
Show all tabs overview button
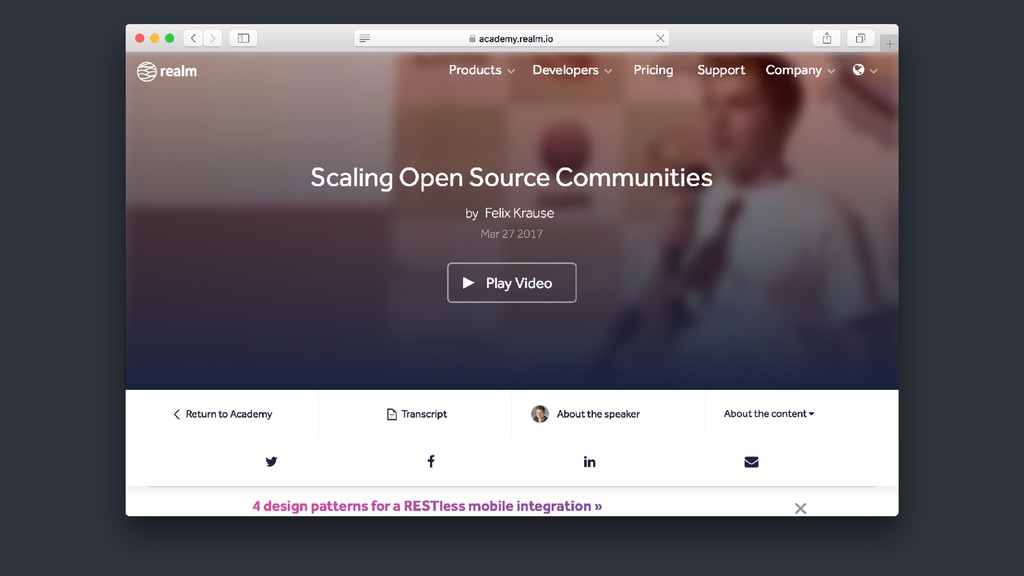860,39
